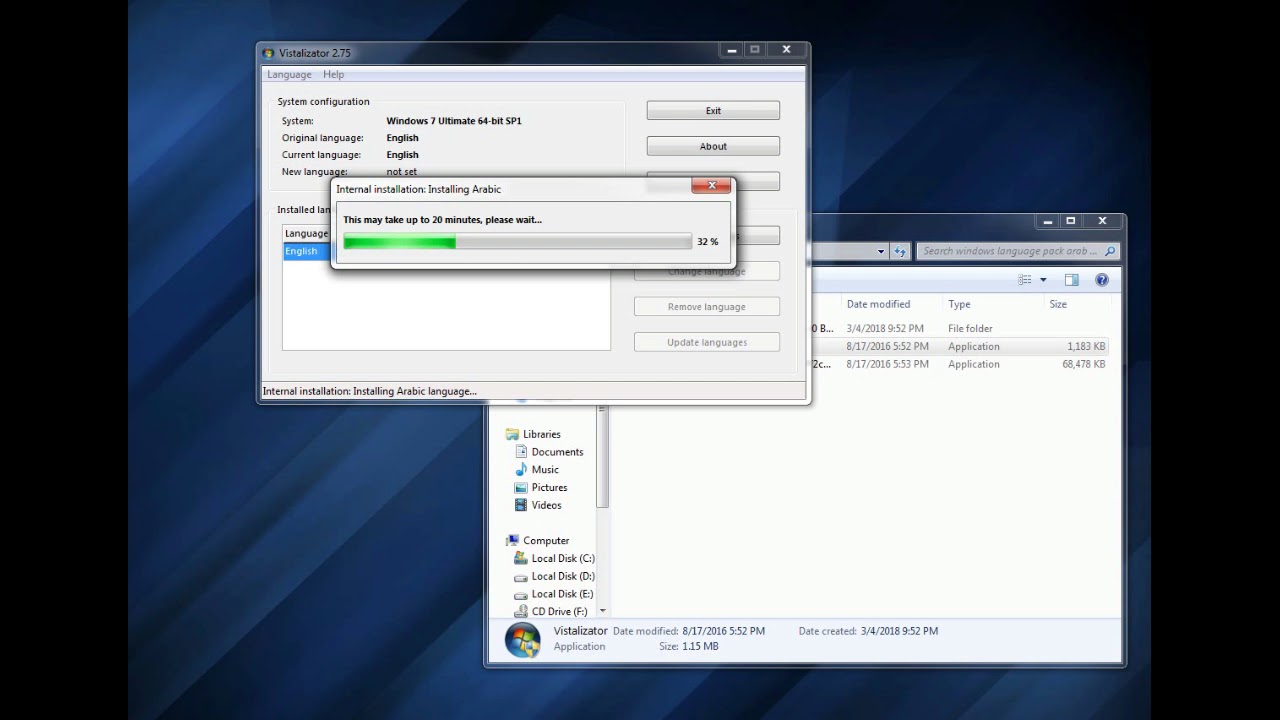The image size is (1280, 720).
Task: Click the About button in Vistalizator
Action: coord(713,146)
